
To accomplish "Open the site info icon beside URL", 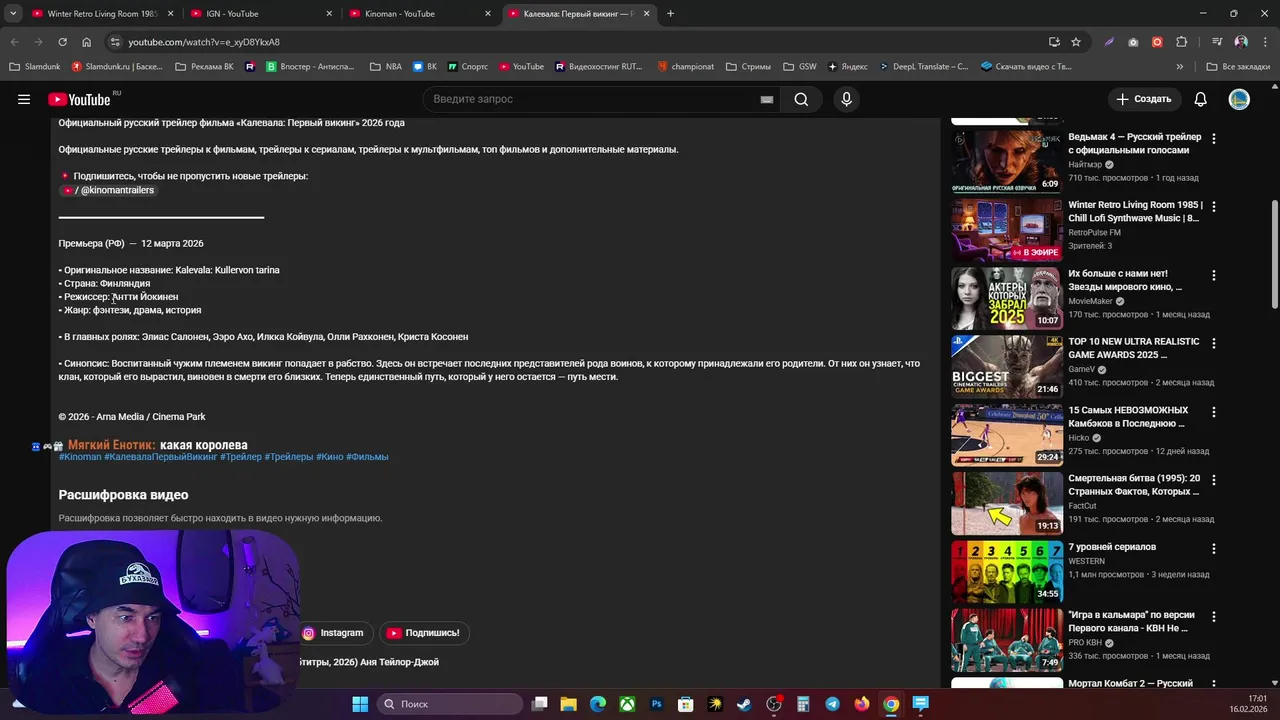I will [115, 42].
